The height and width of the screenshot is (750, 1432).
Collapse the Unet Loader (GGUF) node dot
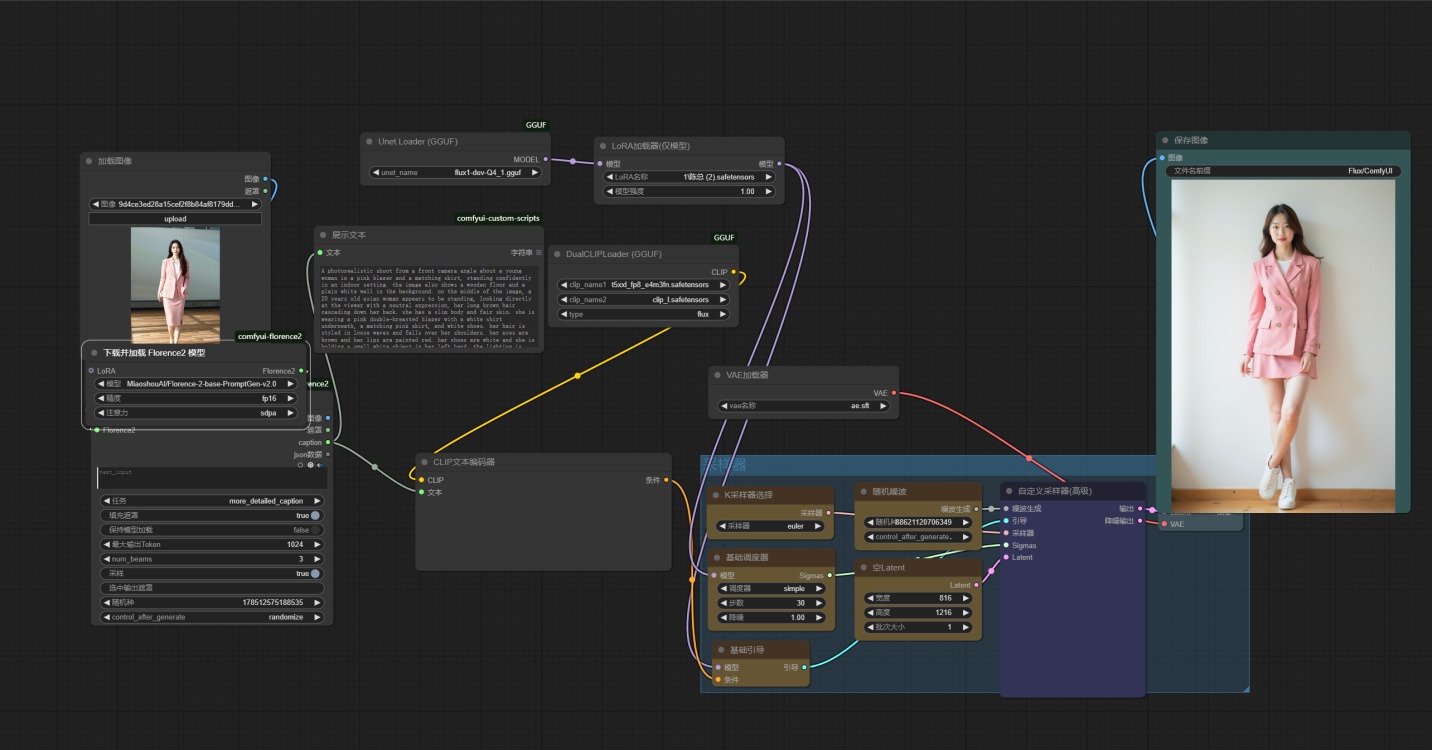pyautogui.click(x=369, y=142)
